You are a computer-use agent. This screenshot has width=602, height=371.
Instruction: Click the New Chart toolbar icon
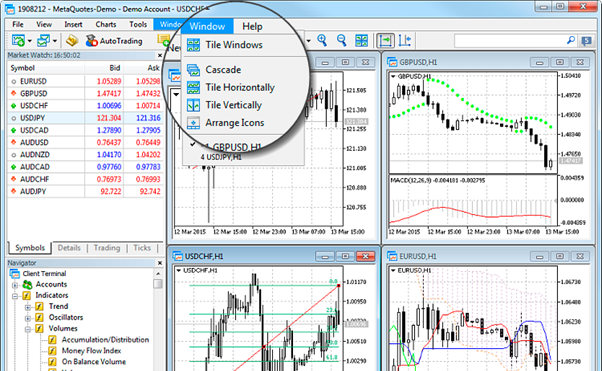coord(18,40)
